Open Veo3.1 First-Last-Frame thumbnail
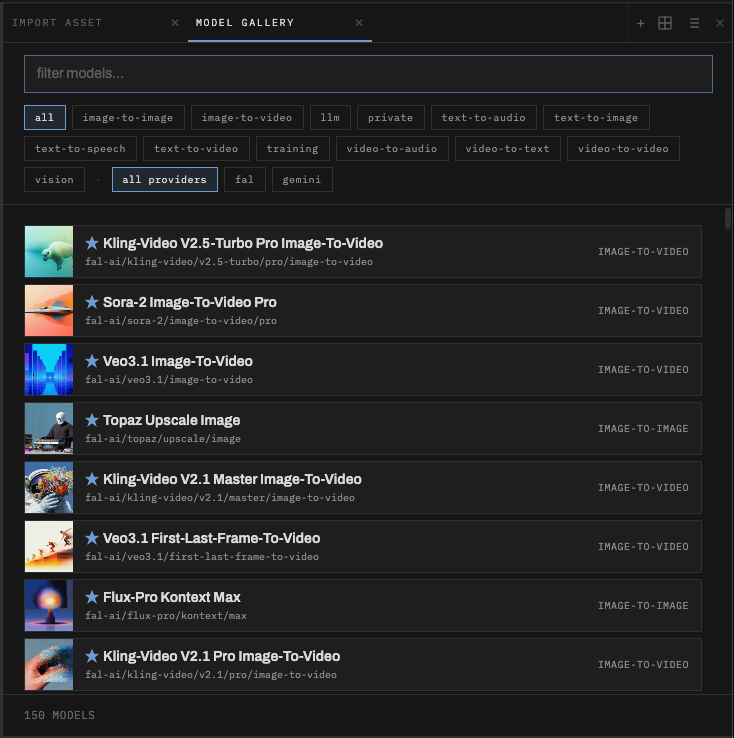This screenshot has width=734, height=738. tap(49, 546)
